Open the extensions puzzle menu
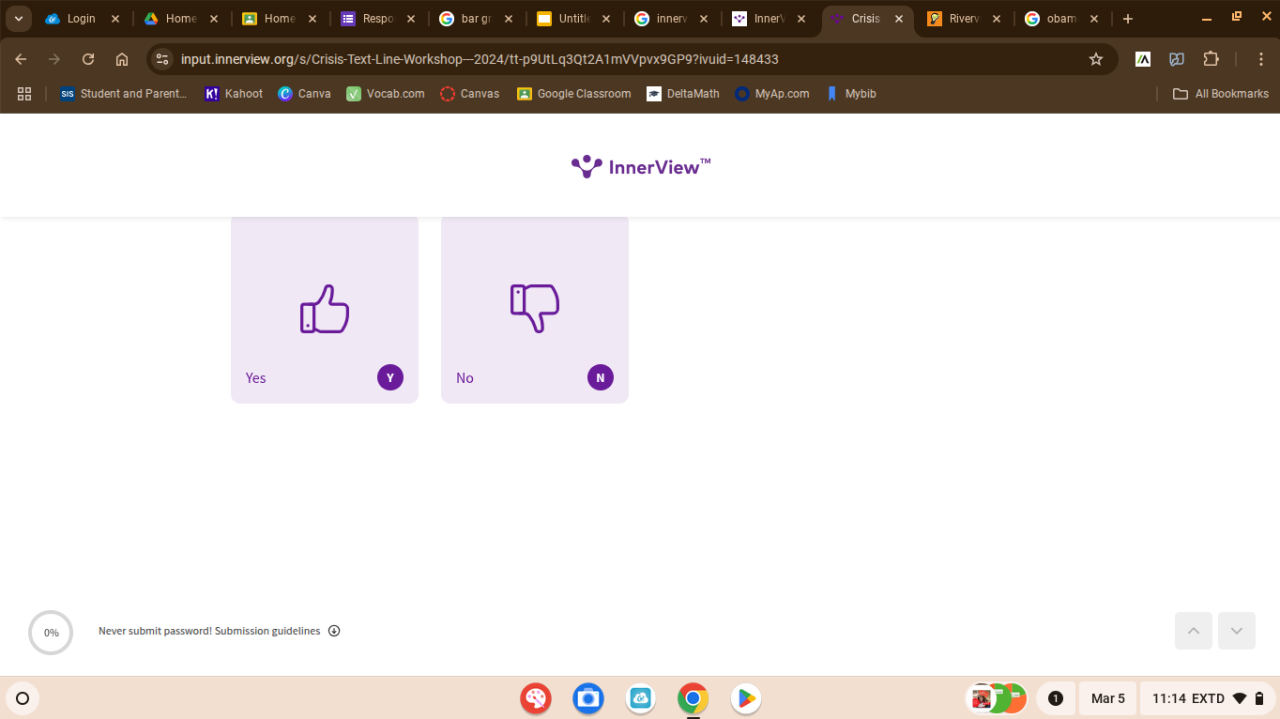The width and height of the screenshot is (1280, 719). pos(1211,59)
